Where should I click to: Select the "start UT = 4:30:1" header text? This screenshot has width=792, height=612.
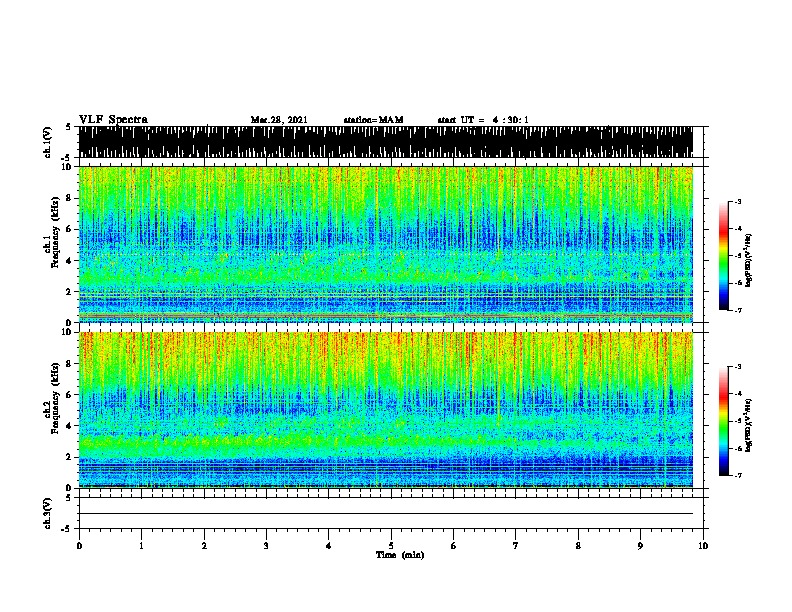(483, 120)
